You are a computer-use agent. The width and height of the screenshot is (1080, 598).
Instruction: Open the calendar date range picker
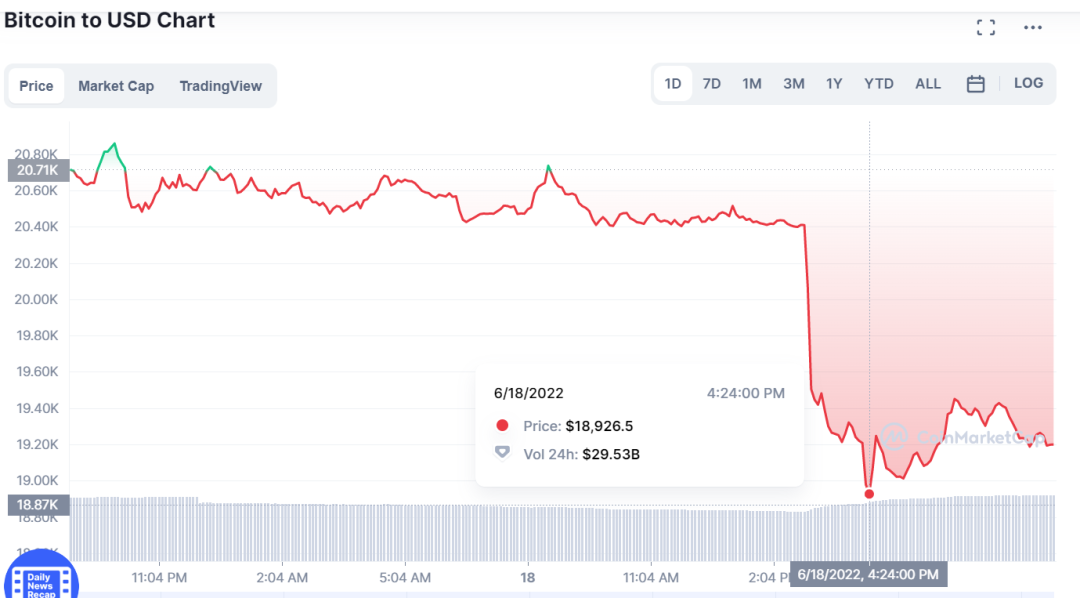point(976,84)
